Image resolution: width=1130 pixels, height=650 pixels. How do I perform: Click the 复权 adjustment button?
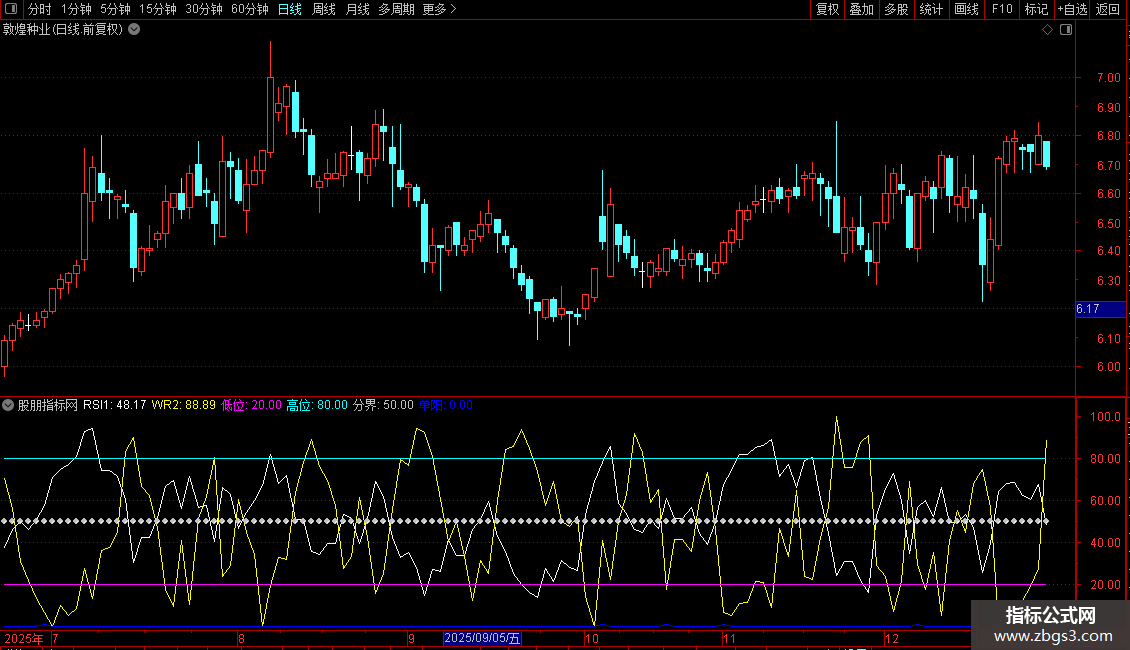pos(827,9)
